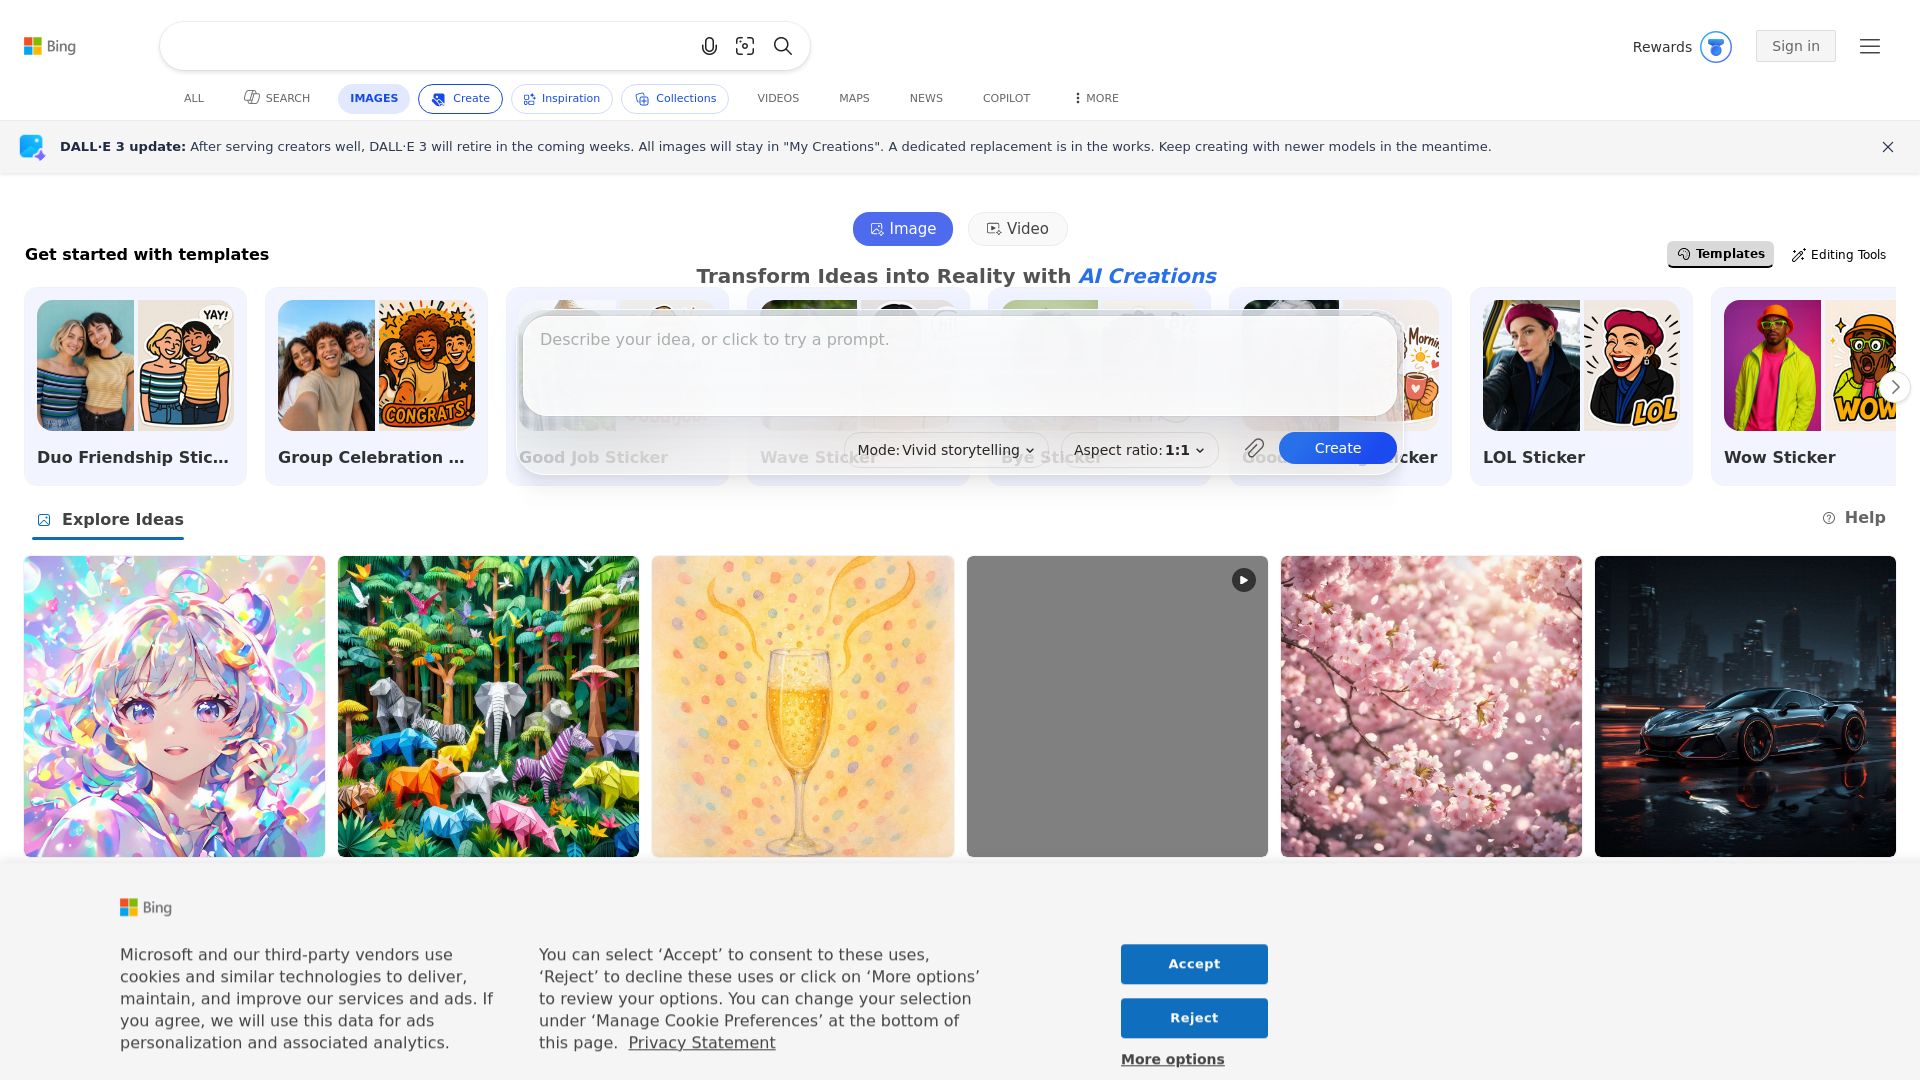Open visual search camera icon

point(745,46)
